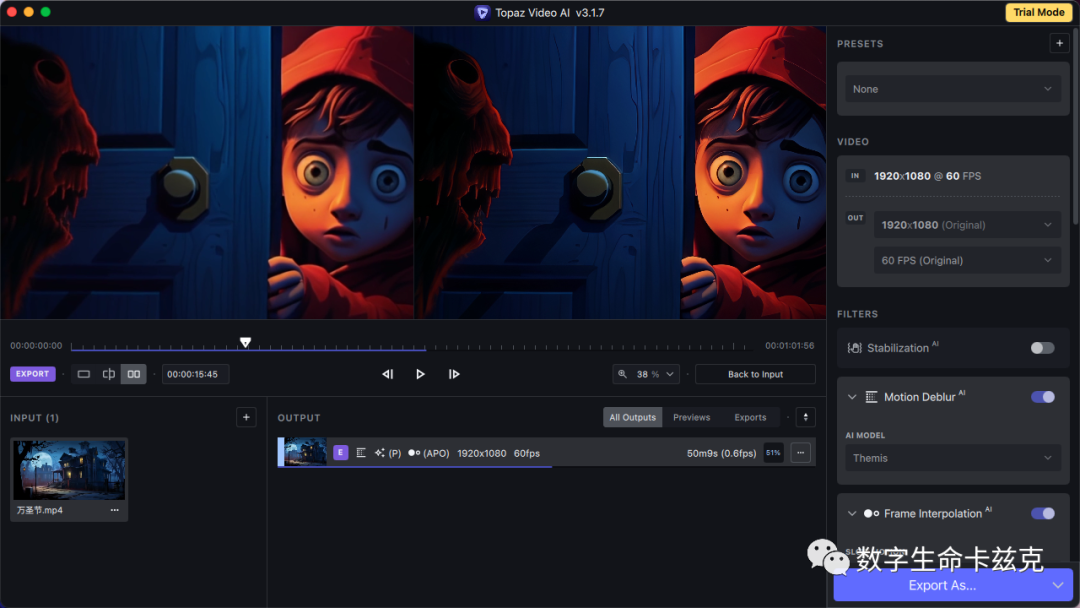Image resolution: width=1080 pixels, height=608 pixels.
Task: Turn off Frame Interpolation toggle
Action: pyautogui.click(x=1042, y=513)
